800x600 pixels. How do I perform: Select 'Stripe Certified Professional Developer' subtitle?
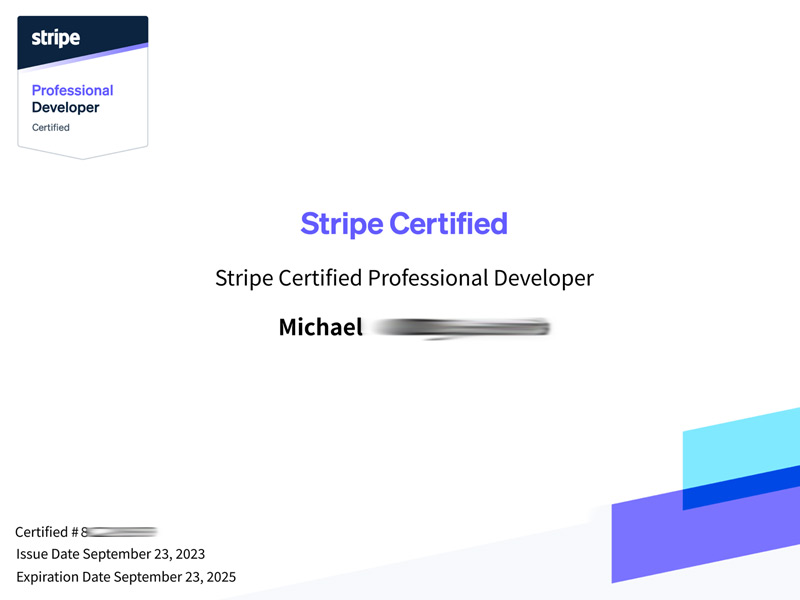click(404, 278)
